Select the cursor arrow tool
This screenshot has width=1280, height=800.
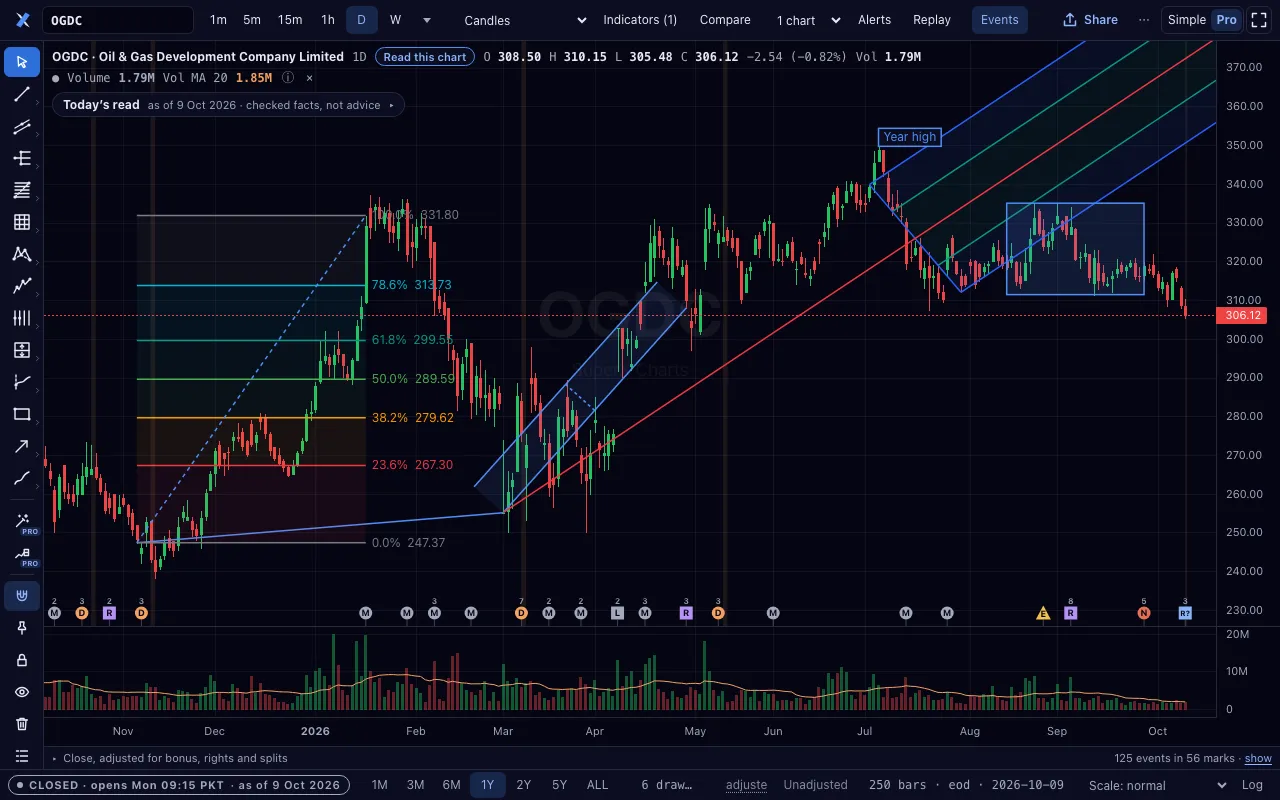(x=22, y=62)
